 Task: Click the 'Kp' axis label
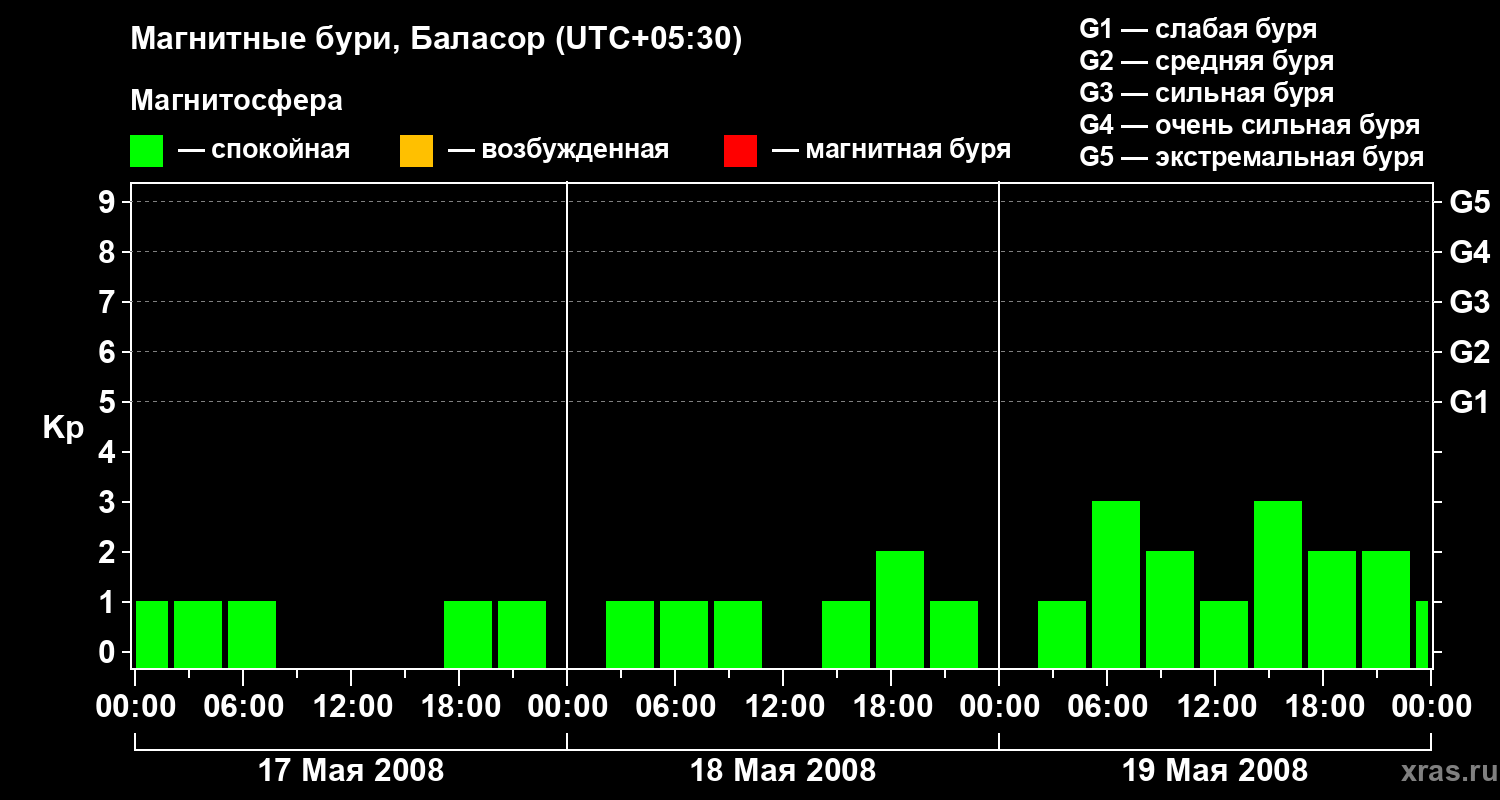63,428
